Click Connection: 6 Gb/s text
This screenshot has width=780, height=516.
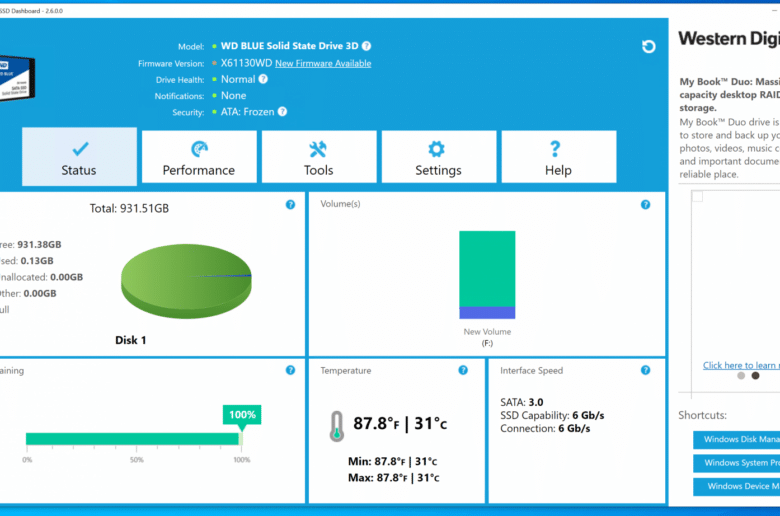pyautogui.click(x=545, y=428)
